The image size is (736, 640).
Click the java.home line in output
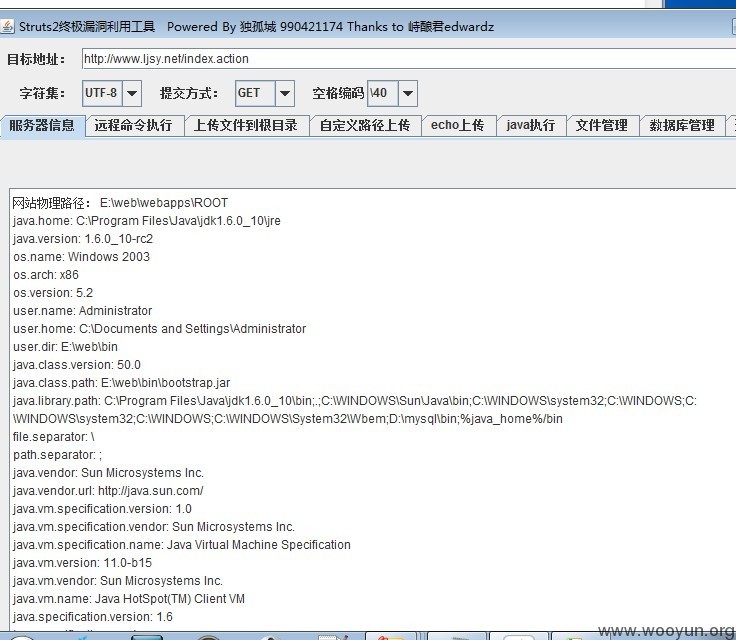click(147, 221)
